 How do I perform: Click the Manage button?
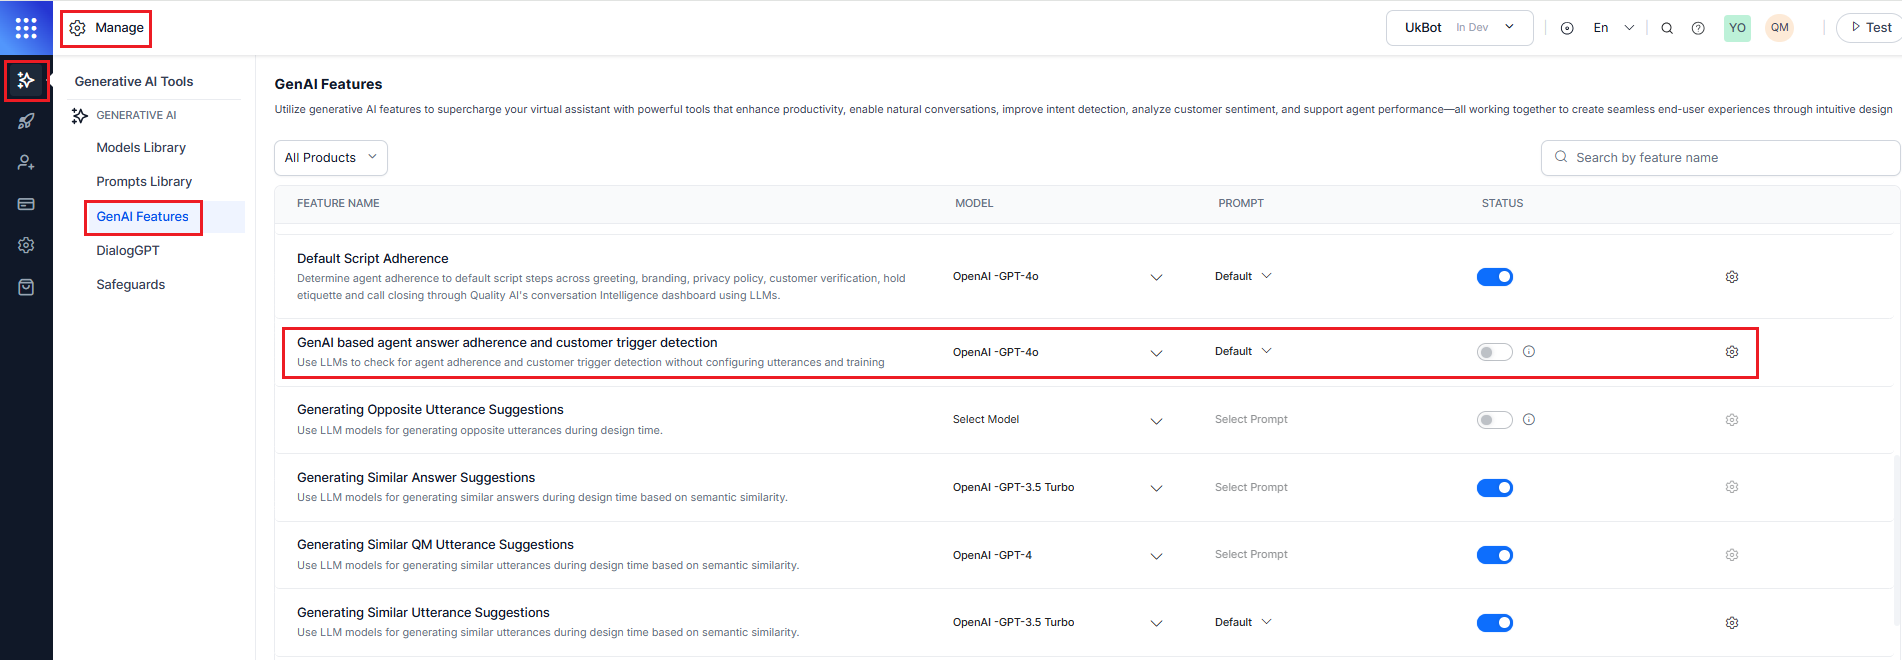click(x=106, y=28)
